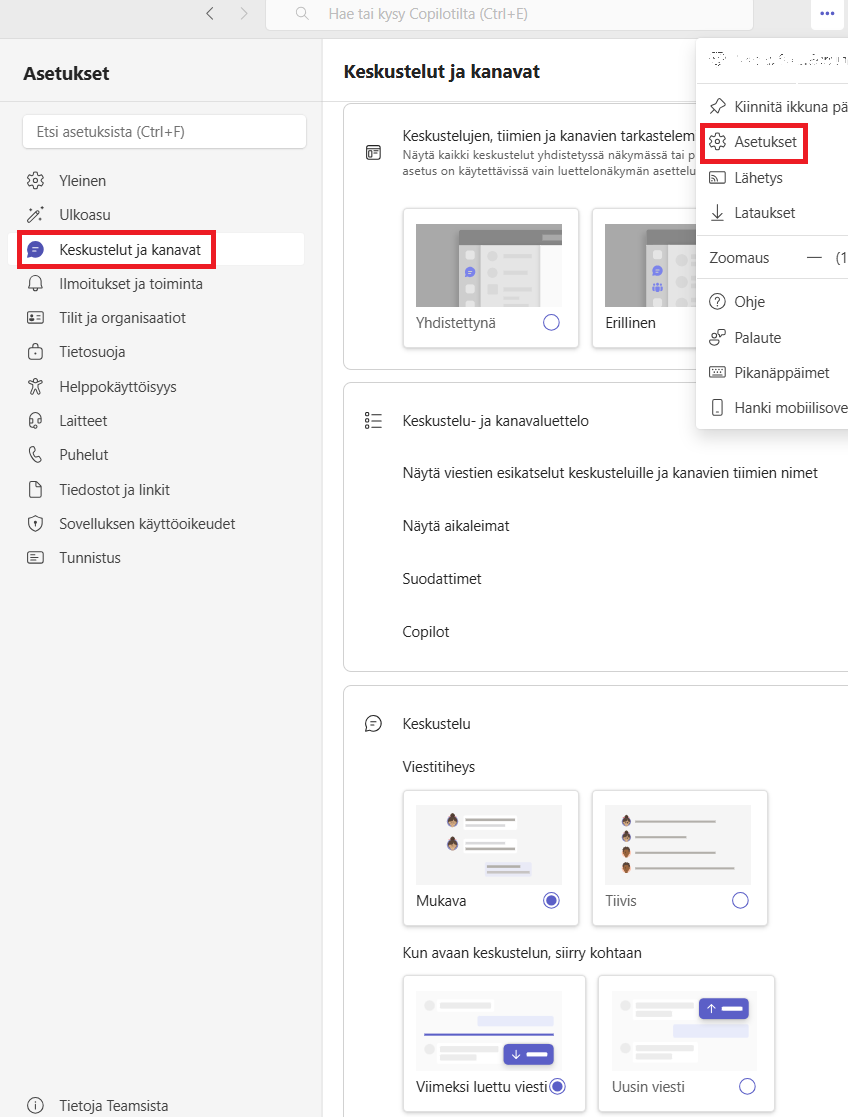Open Puhelut phone icon
The image size is (848, 1117).
point(35,454)
